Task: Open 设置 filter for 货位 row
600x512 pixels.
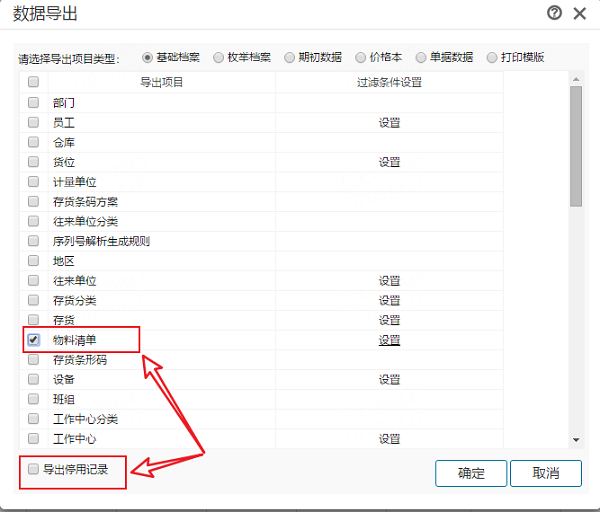Action: 389,162
